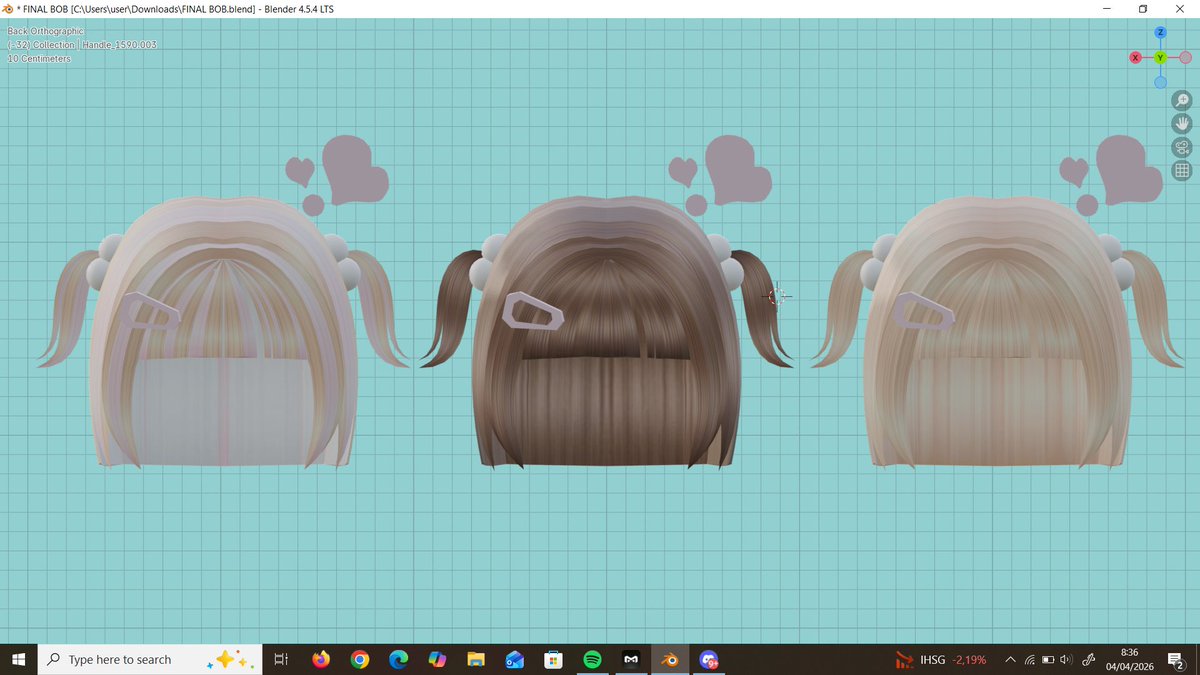Toggle orthographic projection via the grid gizmo icon
Image resolution: width=1200 pixels, height=675 pixels.
pos(1183,169)
